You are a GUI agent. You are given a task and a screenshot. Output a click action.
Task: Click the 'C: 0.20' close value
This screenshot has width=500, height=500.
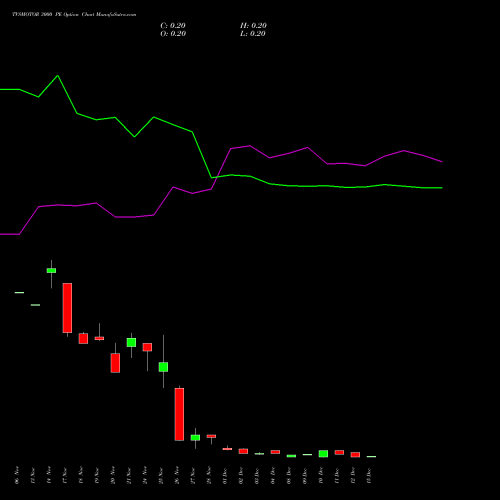pyautogui.click(x=173, y=26)
